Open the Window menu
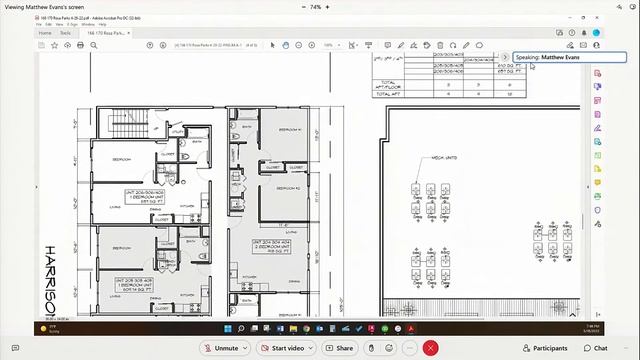The width and height of the screenshot is (640, 360). pos(88,24)
